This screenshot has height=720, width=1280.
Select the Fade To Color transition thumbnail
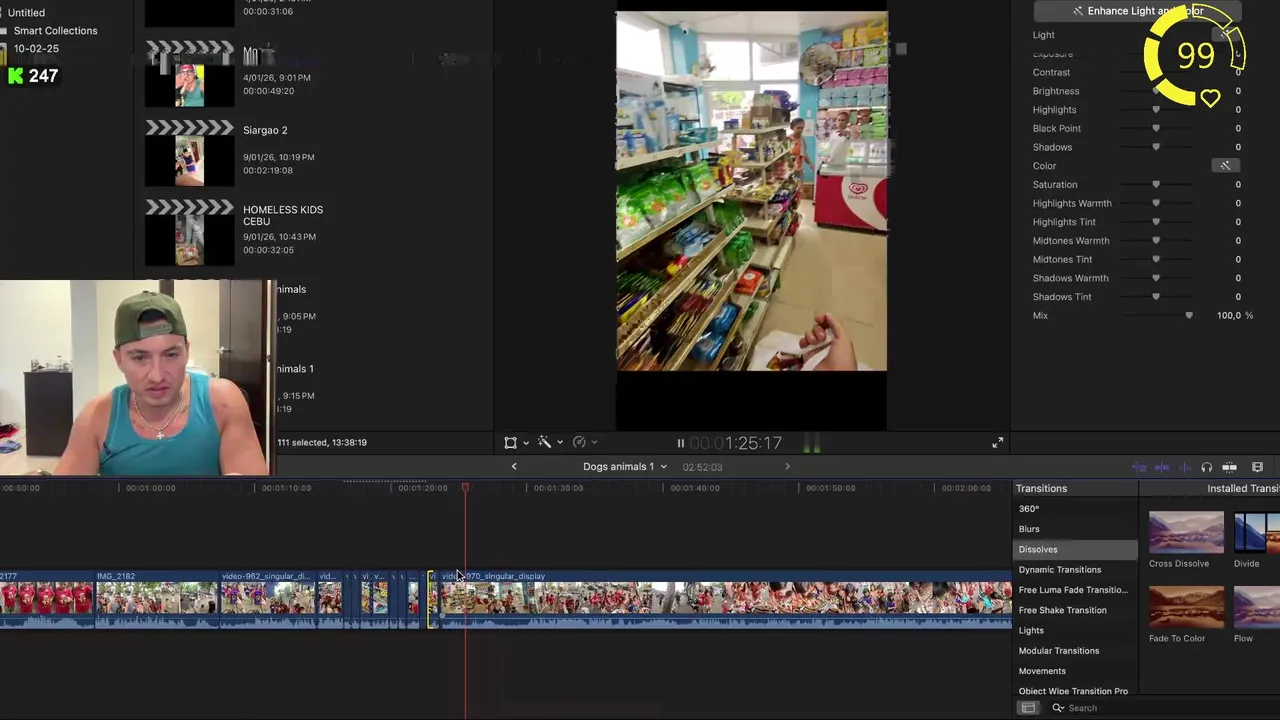tap(1186, 608)
